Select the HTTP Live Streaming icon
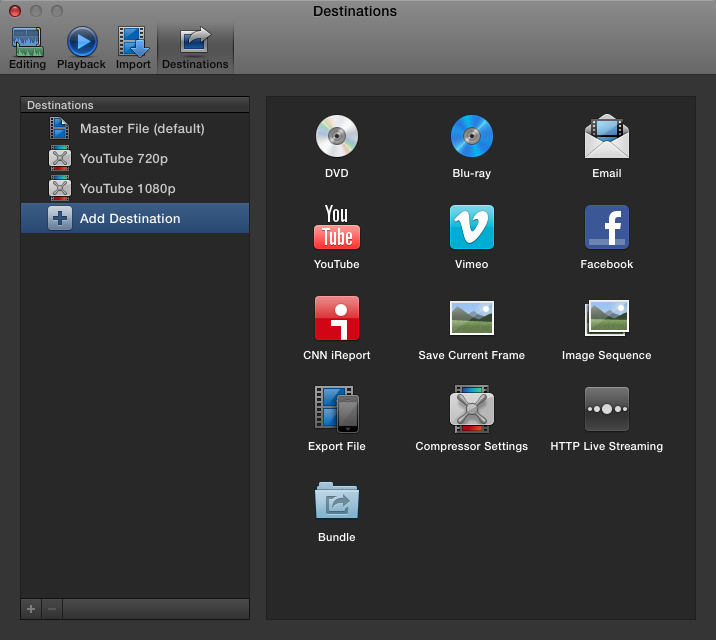Image resolution: width=716 pixels, height=640 pixels. point(607,409)
